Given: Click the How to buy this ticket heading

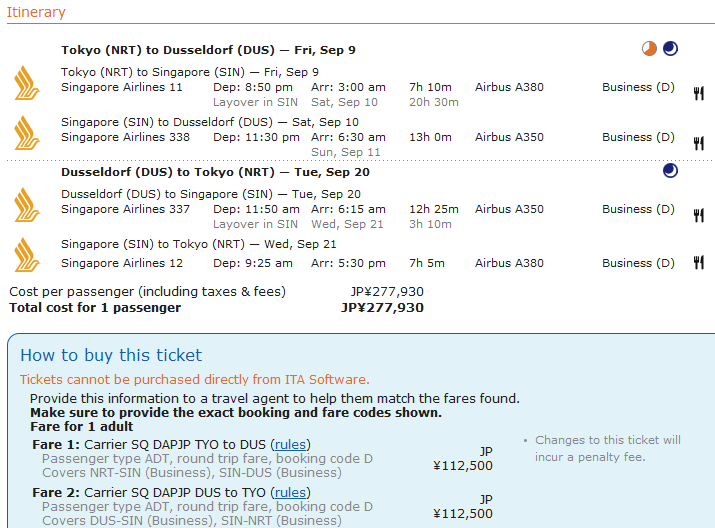Looking at the screenshot, I should point(111,355).
